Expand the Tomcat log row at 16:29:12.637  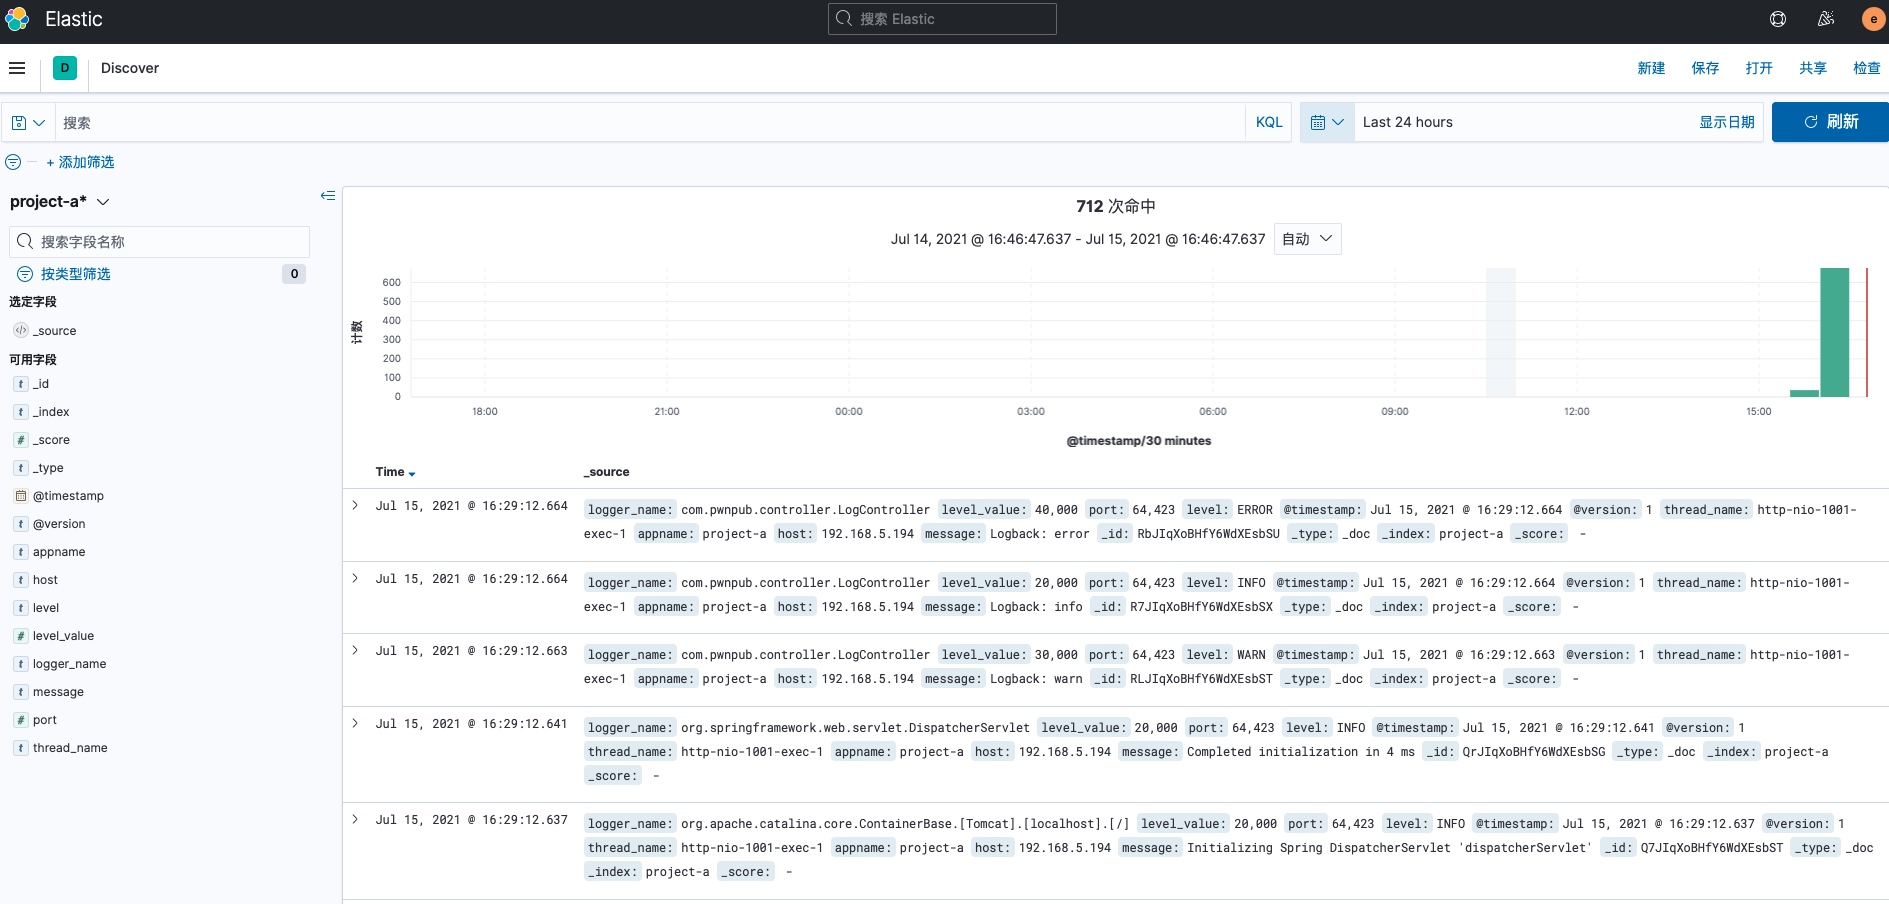click(355, 820)
